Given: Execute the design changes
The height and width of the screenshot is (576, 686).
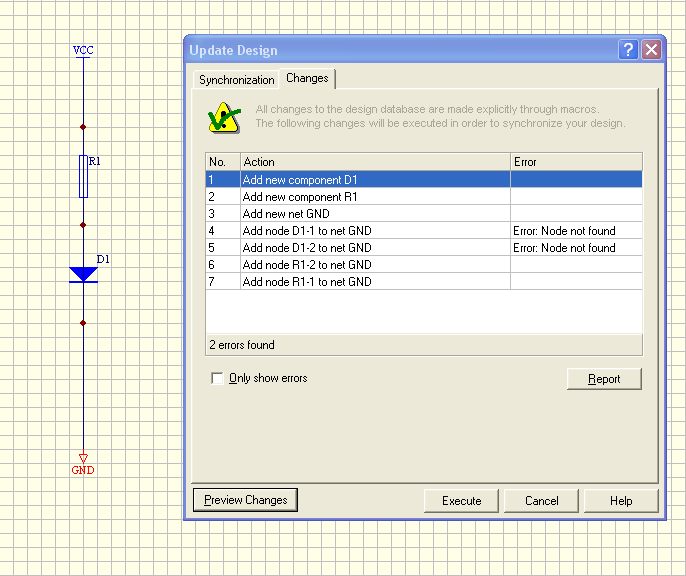Looking at the screenshot, I should click(461, 501).
